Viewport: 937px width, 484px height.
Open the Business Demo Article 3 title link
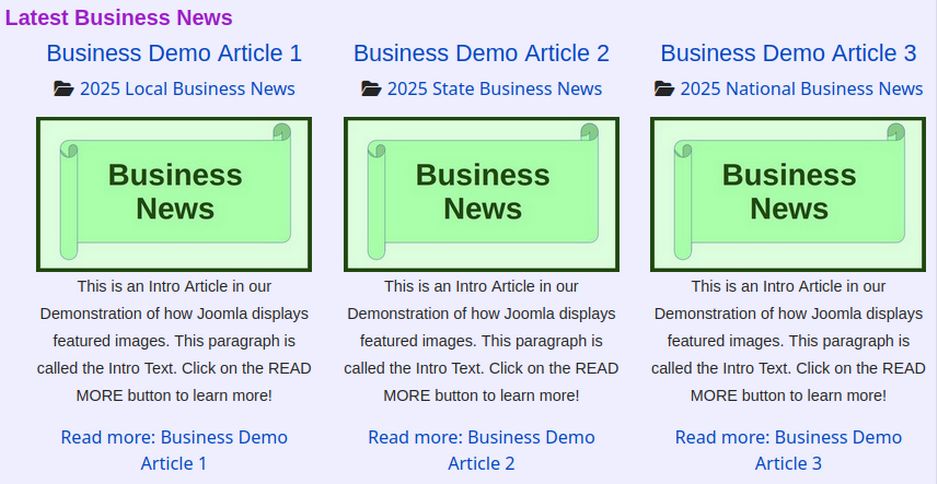(x=788, y=53)
